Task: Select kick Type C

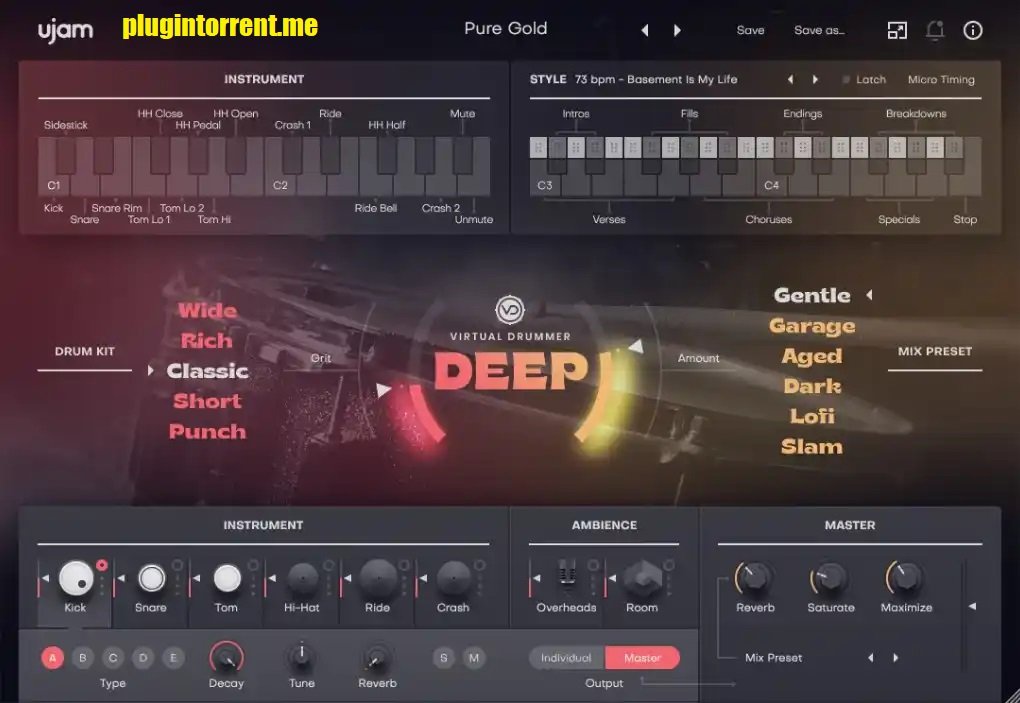Action: [113, 657]
